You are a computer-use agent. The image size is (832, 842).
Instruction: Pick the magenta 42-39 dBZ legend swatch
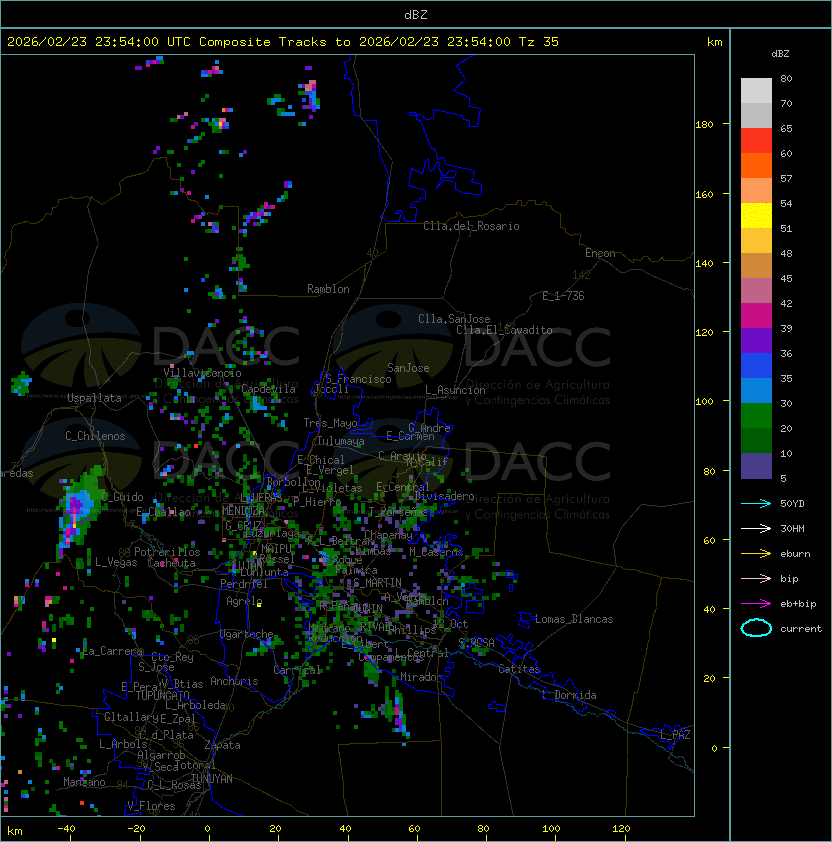756,316
